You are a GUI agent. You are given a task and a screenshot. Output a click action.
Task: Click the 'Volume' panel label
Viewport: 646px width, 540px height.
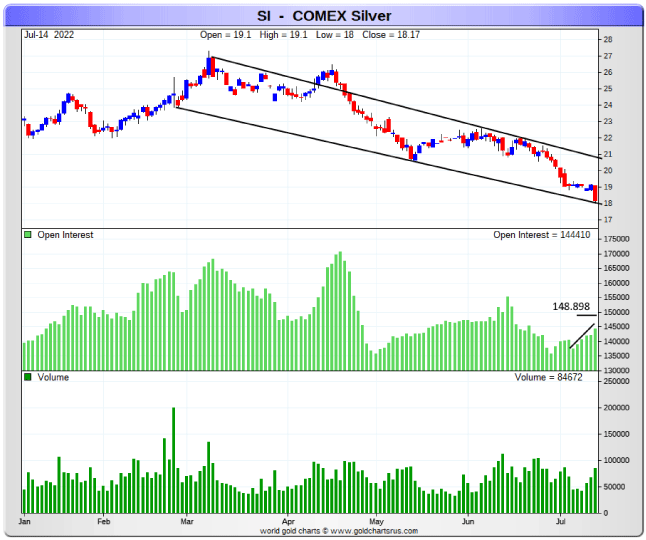click(x=53, y=377)
